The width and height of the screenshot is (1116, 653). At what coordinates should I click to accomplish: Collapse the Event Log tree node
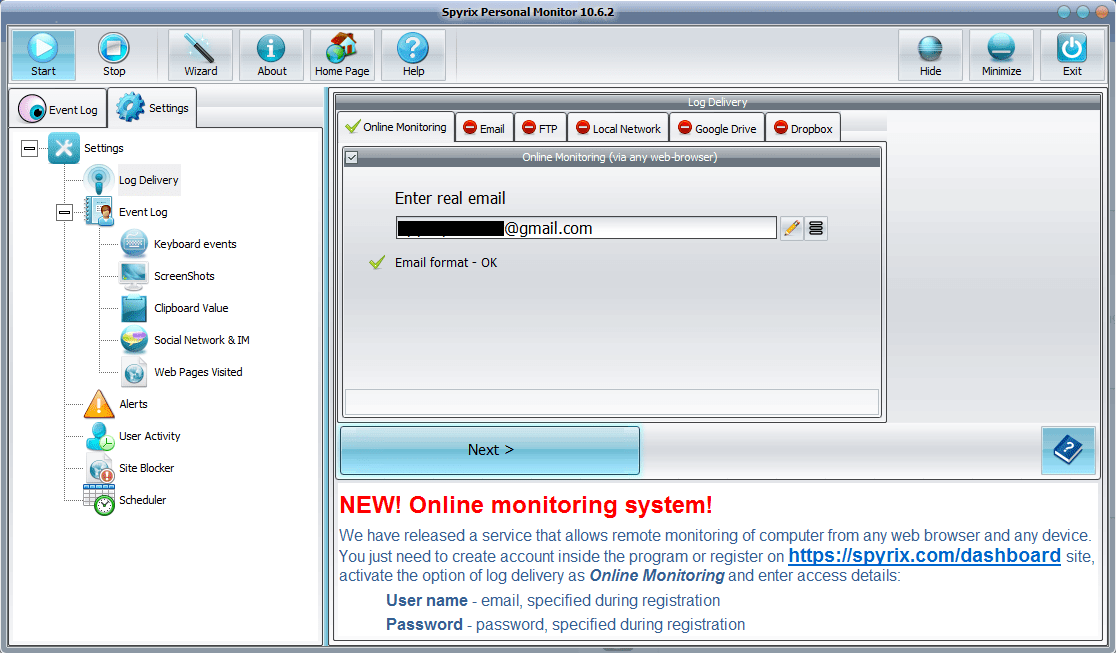pyautogui.click(x=65, y=212)
